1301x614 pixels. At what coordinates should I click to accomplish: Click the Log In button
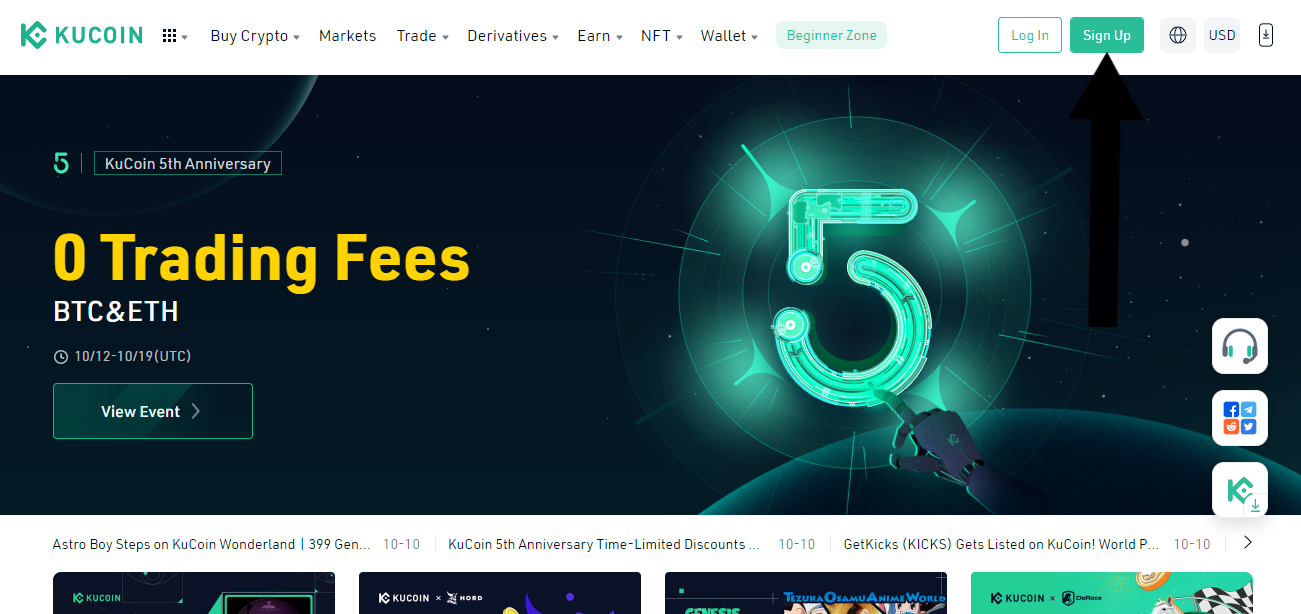tap(1030, 35)
